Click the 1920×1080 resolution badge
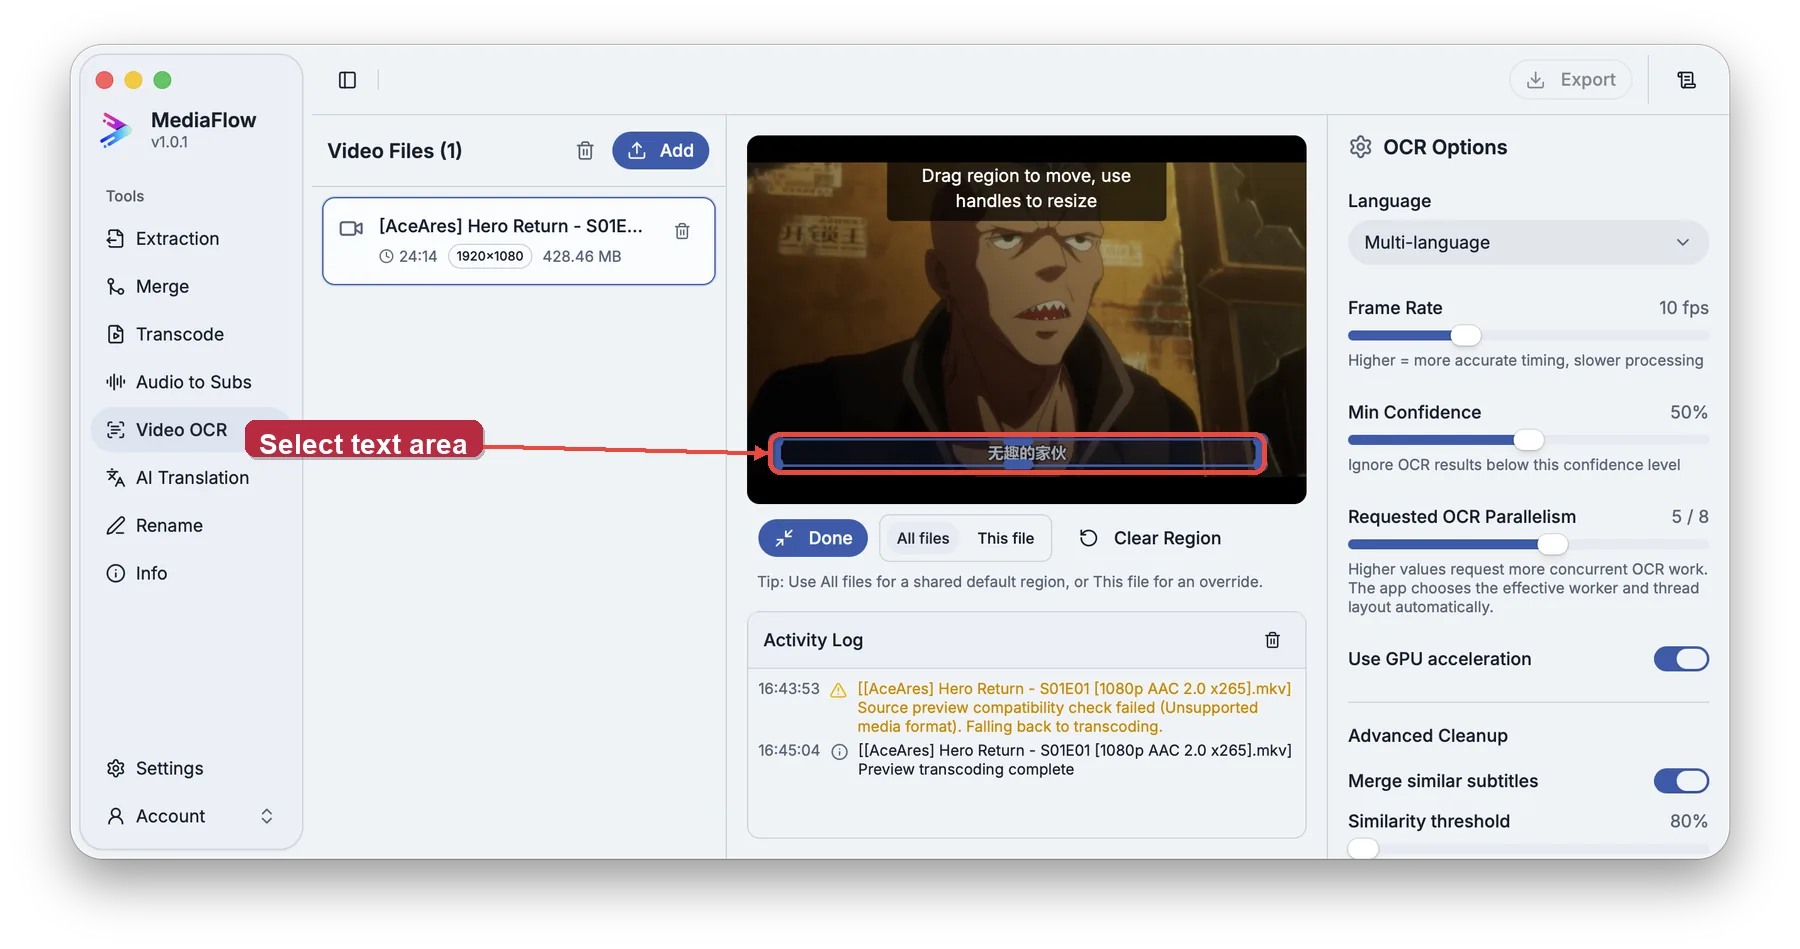Viewport: 1800px width, 949px height. [490, 256]
